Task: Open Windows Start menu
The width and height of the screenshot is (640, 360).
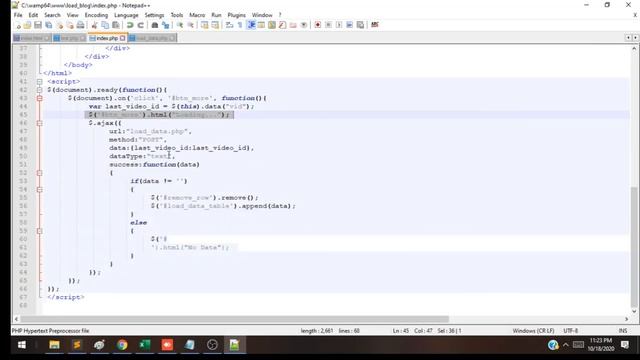Action: tap(22, 345)
